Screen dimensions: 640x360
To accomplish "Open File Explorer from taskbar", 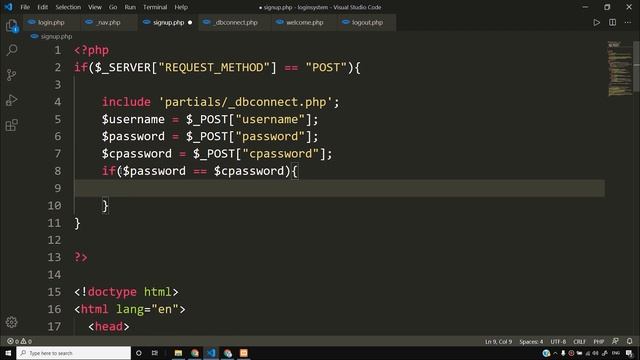I will point(178,353).
